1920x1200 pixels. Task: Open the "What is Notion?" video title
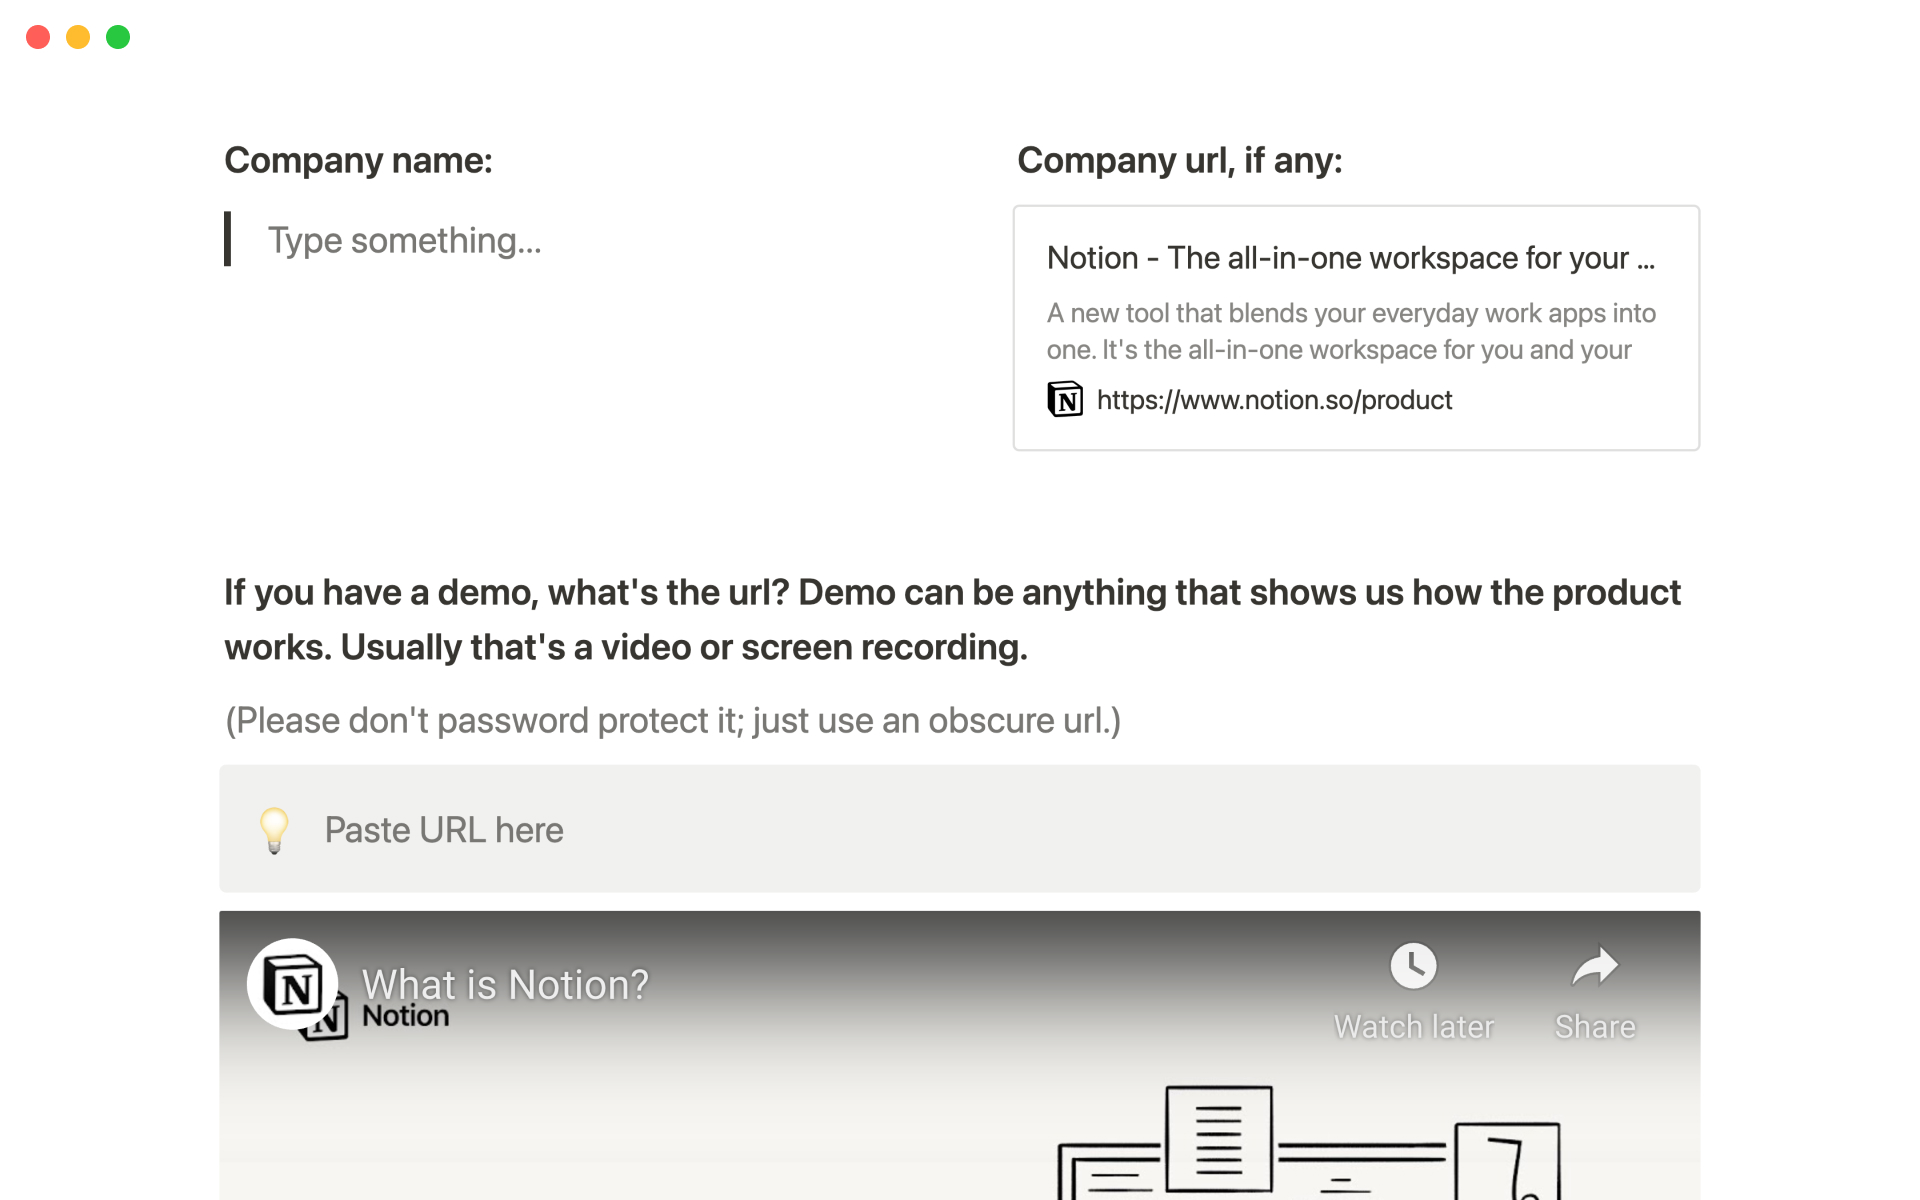[x=505, y=985]
